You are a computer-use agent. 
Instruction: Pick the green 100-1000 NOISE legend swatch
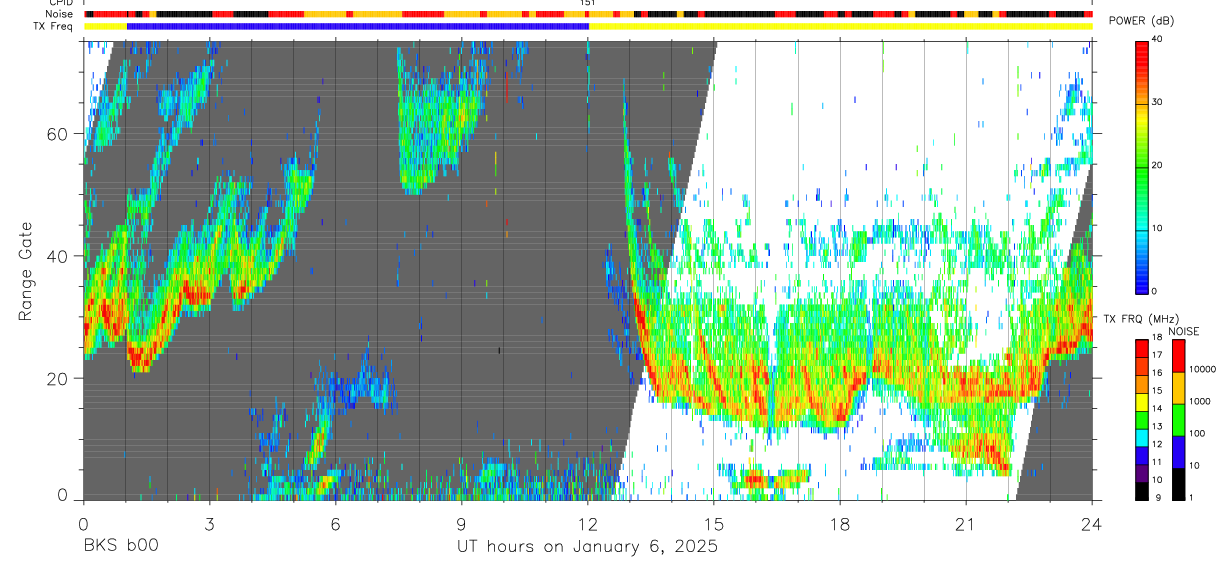1178,419
